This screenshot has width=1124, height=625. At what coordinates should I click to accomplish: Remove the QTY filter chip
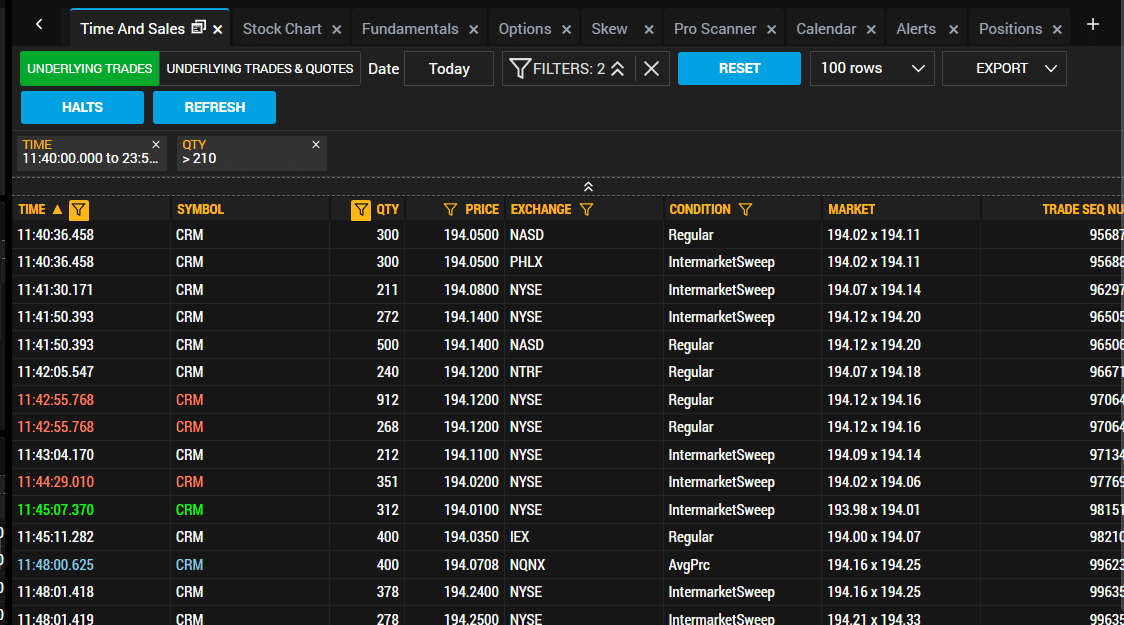(316, 145)
